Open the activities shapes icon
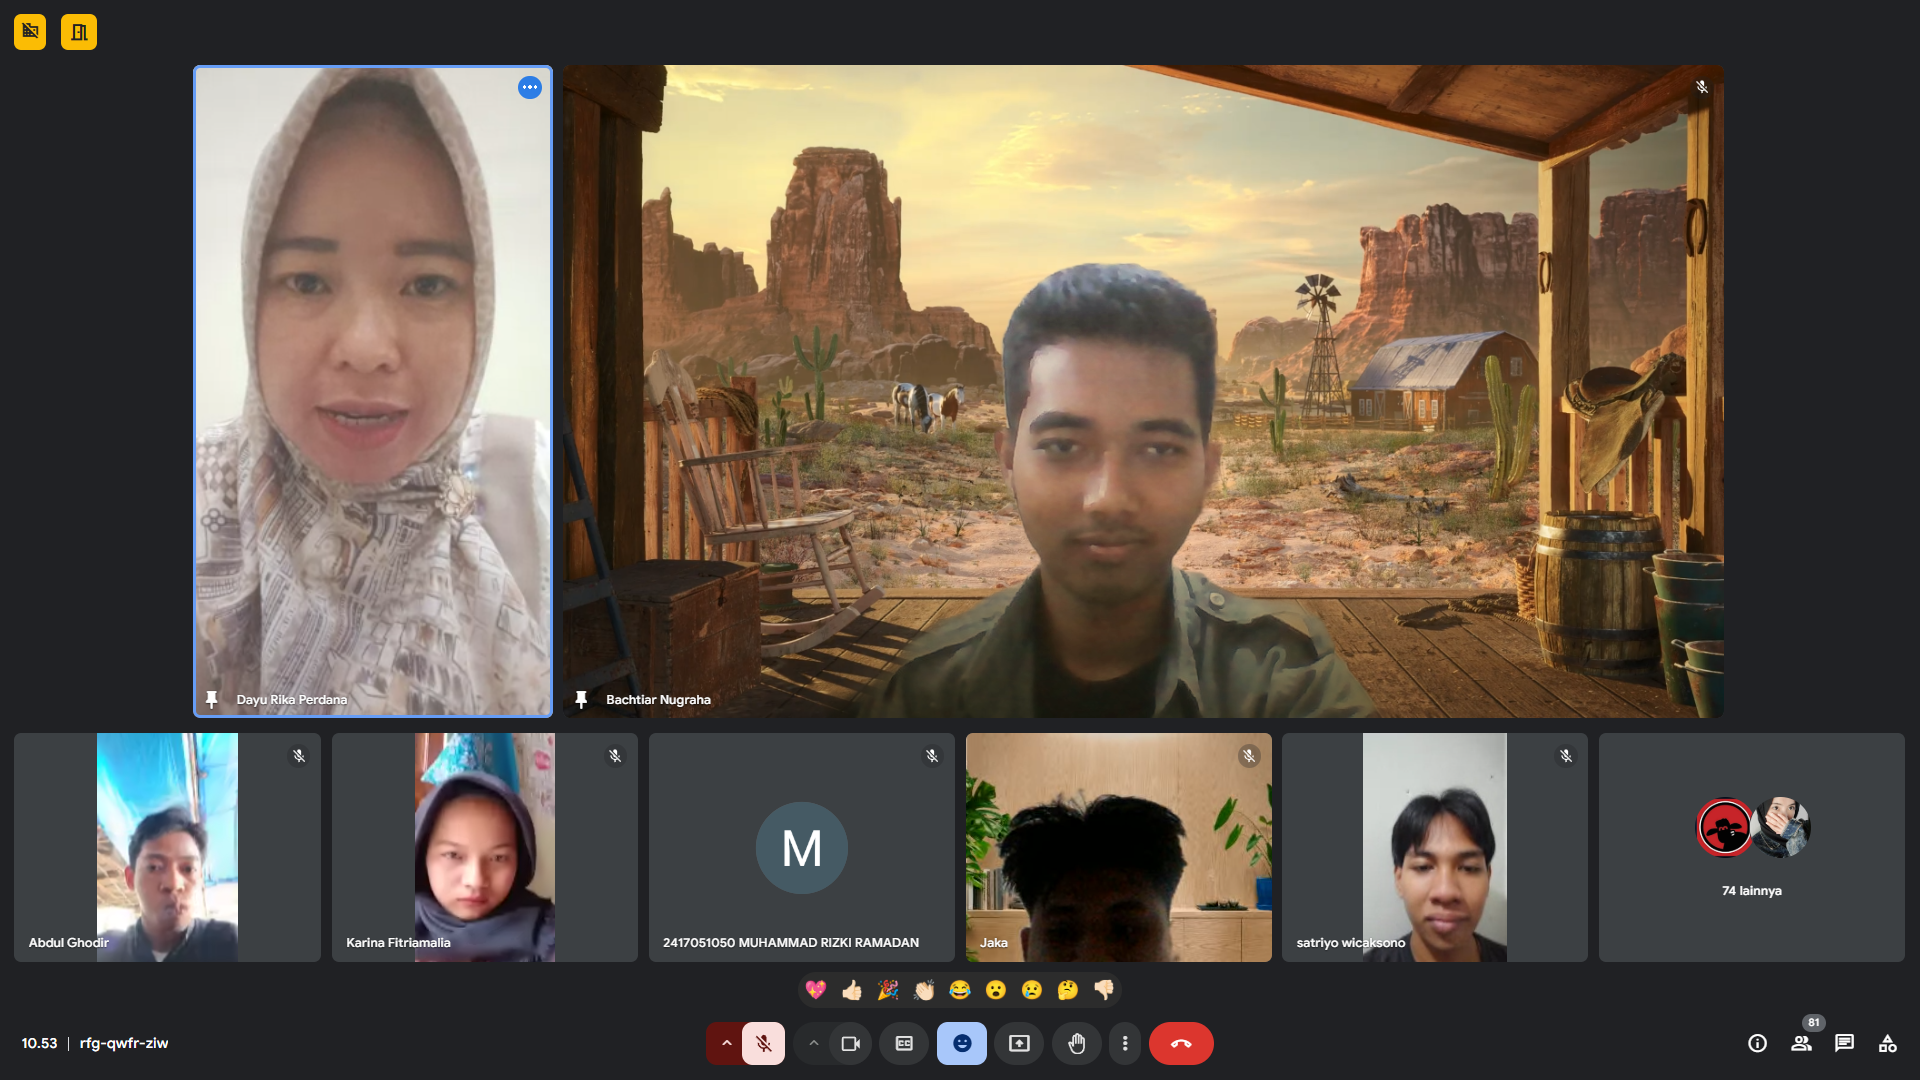1920x1080 pixels. coord(1887,1043)
